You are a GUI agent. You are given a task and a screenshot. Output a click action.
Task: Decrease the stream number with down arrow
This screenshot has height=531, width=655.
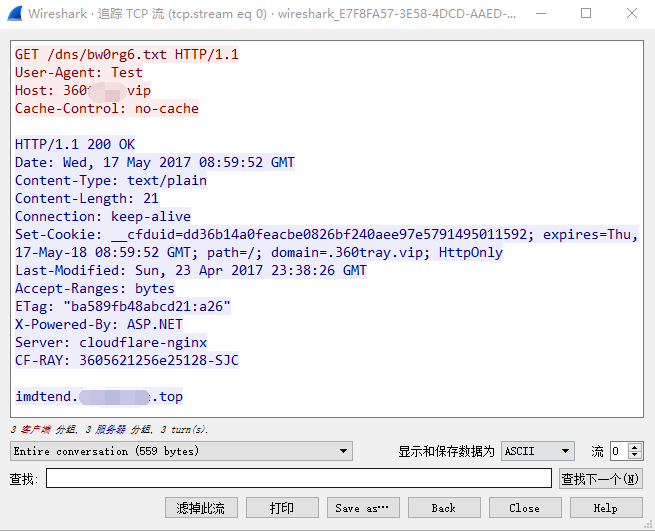coord(636,455)
